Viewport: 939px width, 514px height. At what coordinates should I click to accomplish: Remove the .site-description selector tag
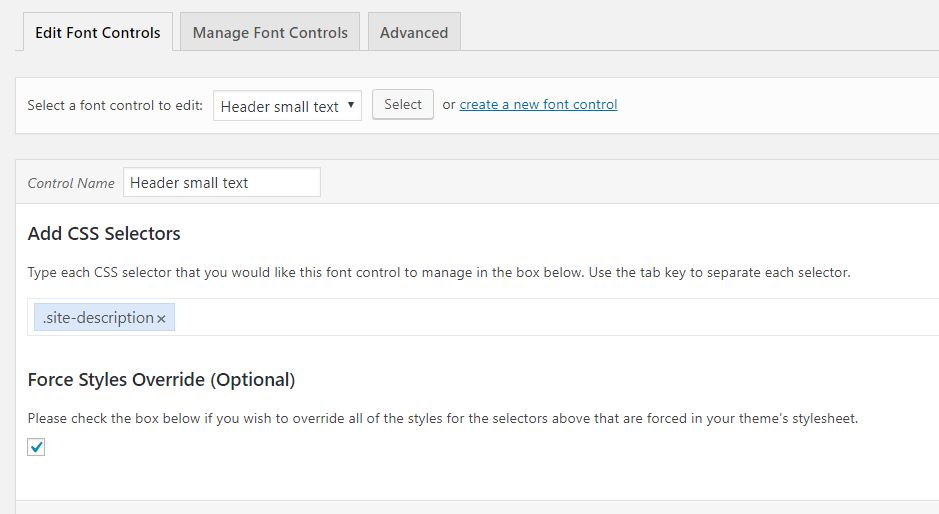161,319
